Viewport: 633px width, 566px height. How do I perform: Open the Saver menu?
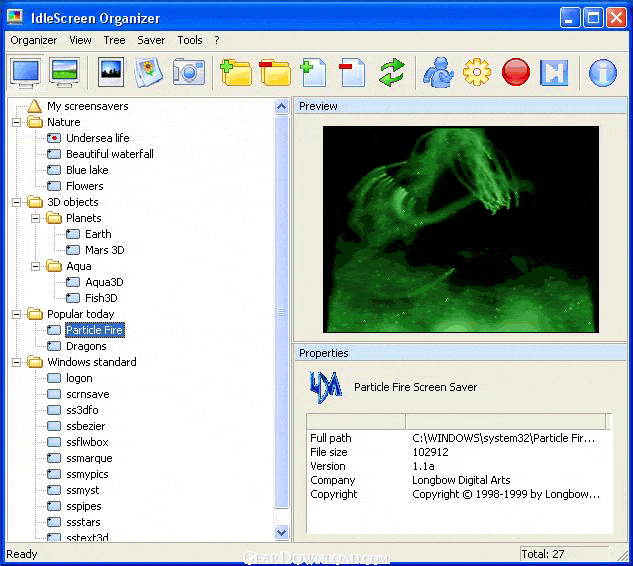(x=151, y=40)
